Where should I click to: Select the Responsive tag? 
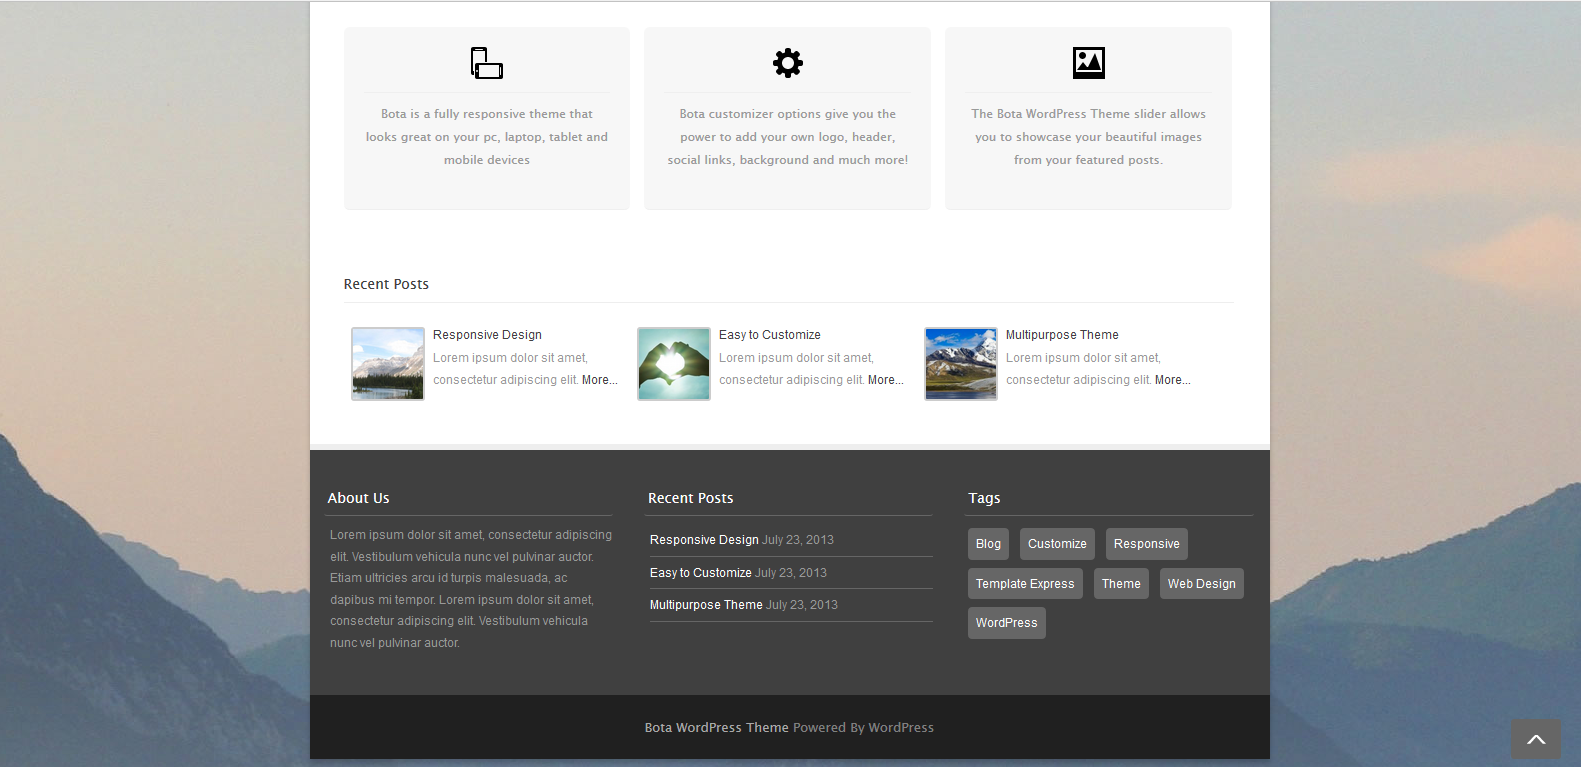click(1146, 544)
